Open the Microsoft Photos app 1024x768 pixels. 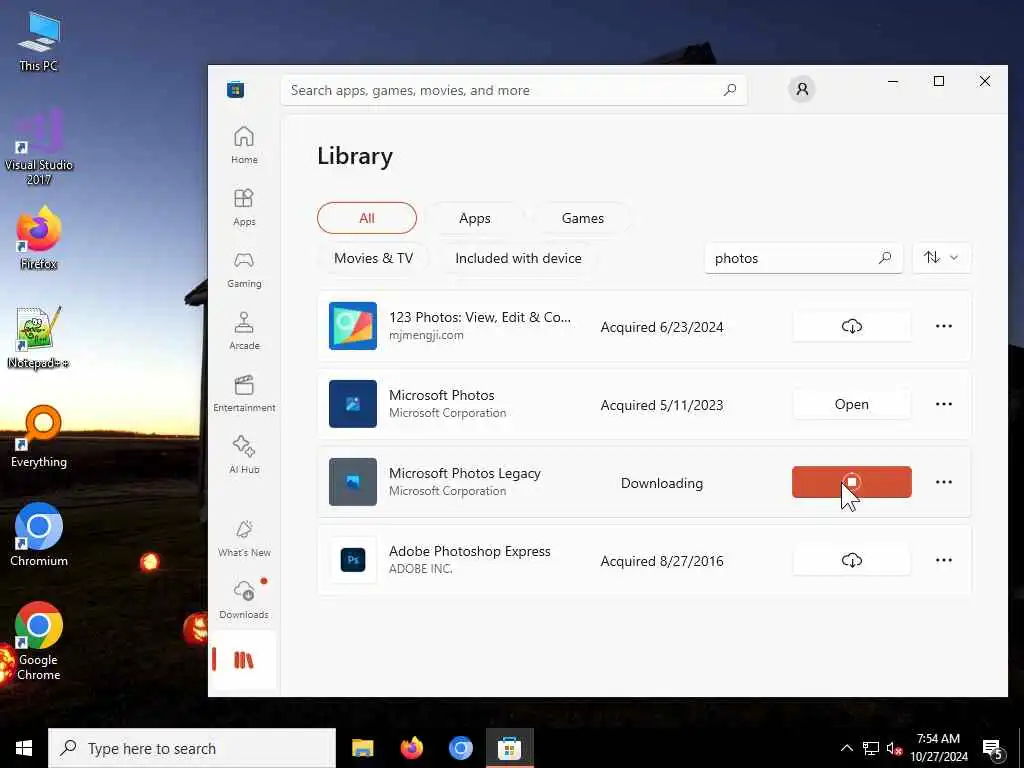(852, 404)
